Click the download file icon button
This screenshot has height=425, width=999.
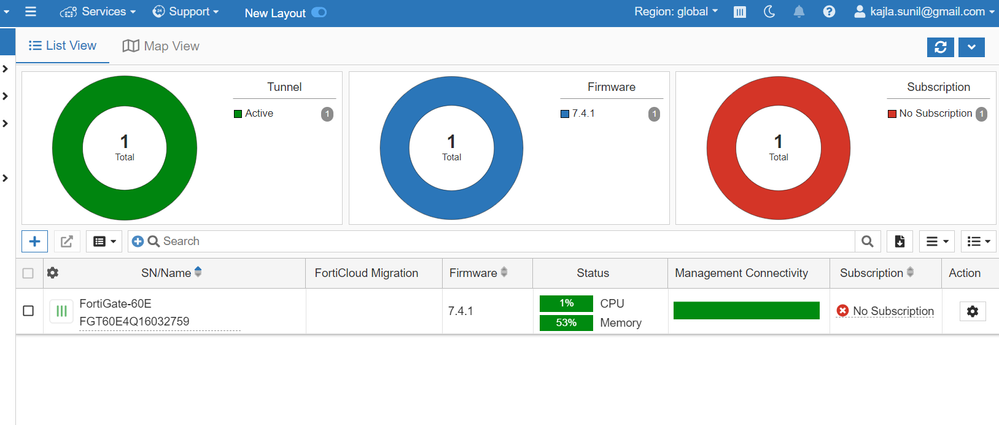pyautogui.click(x=900, y=241)
